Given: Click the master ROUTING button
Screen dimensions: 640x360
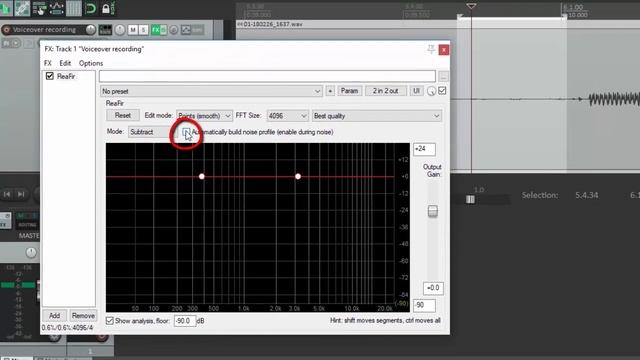Looking at the screenshot, I should point(27,224).
